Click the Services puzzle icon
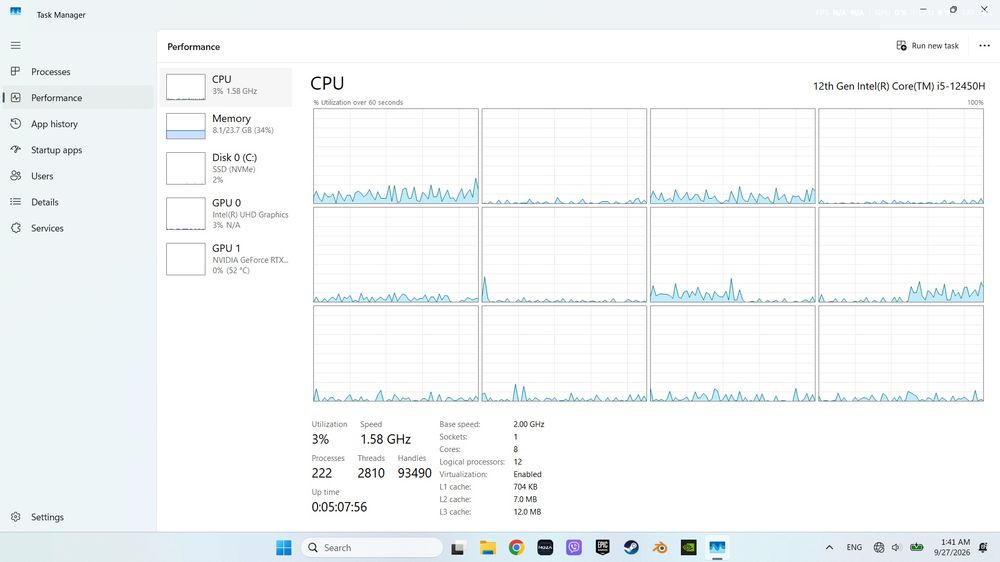The width and height of the screenshot is (1000, 562). (x=15, y=228)
